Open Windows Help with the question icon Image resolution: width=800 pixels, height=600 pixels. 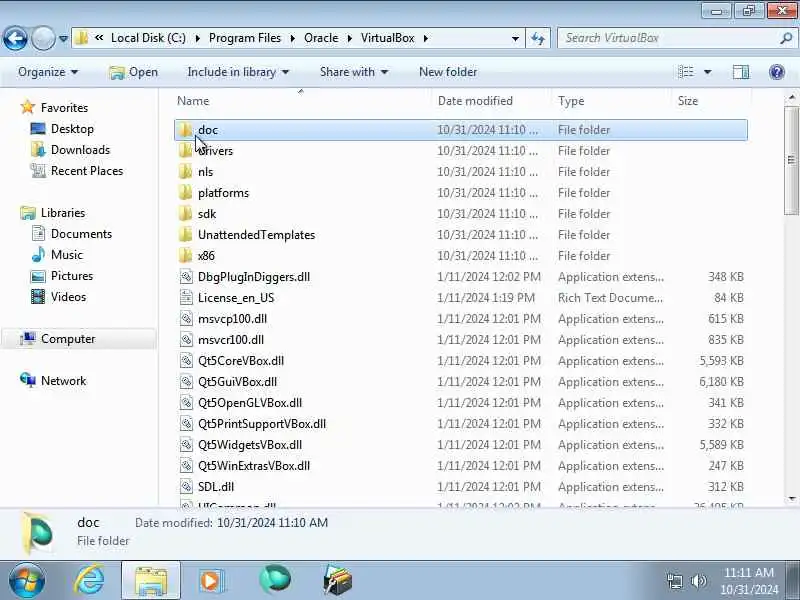pos(777,72)
